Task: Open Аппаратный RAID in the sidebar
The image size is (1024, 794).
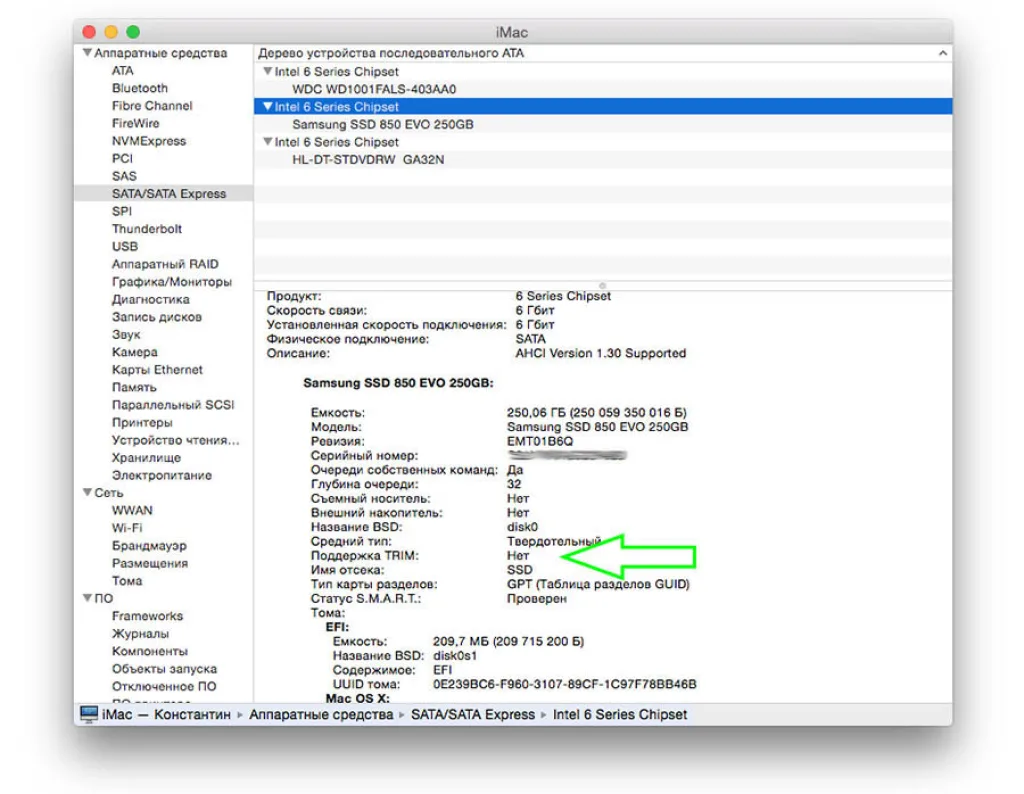Action: (x=165, y=264)
